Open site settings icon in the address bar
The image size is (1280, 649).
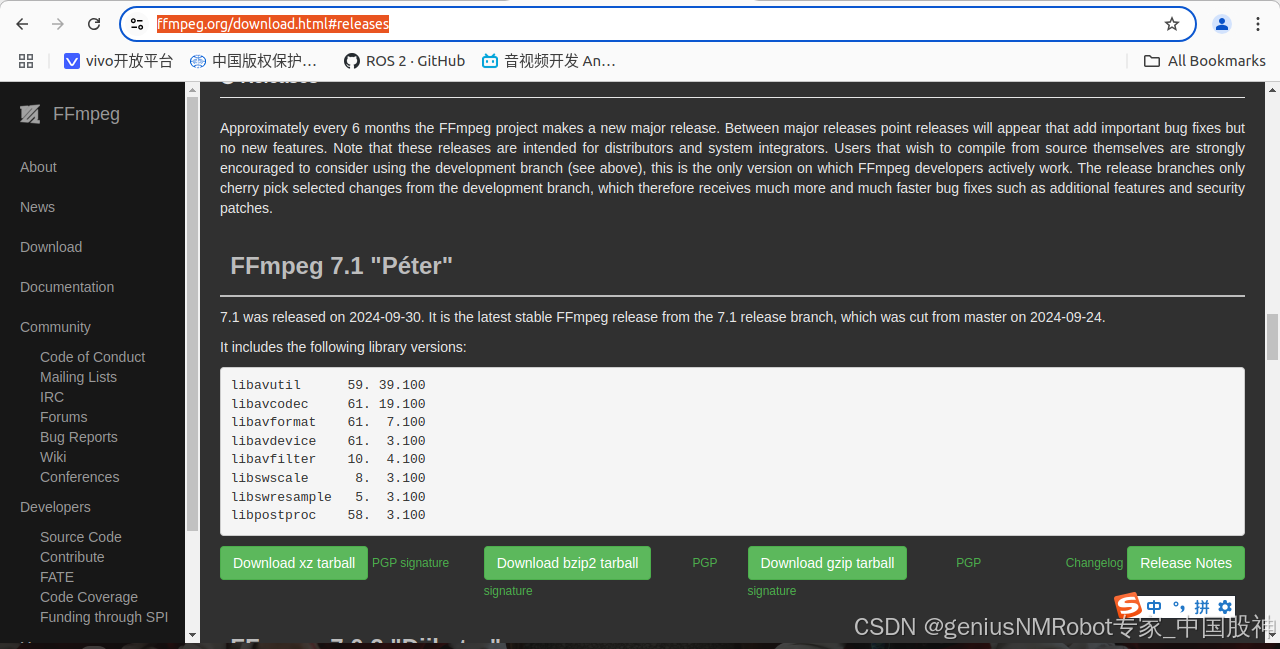coord(136,23)
